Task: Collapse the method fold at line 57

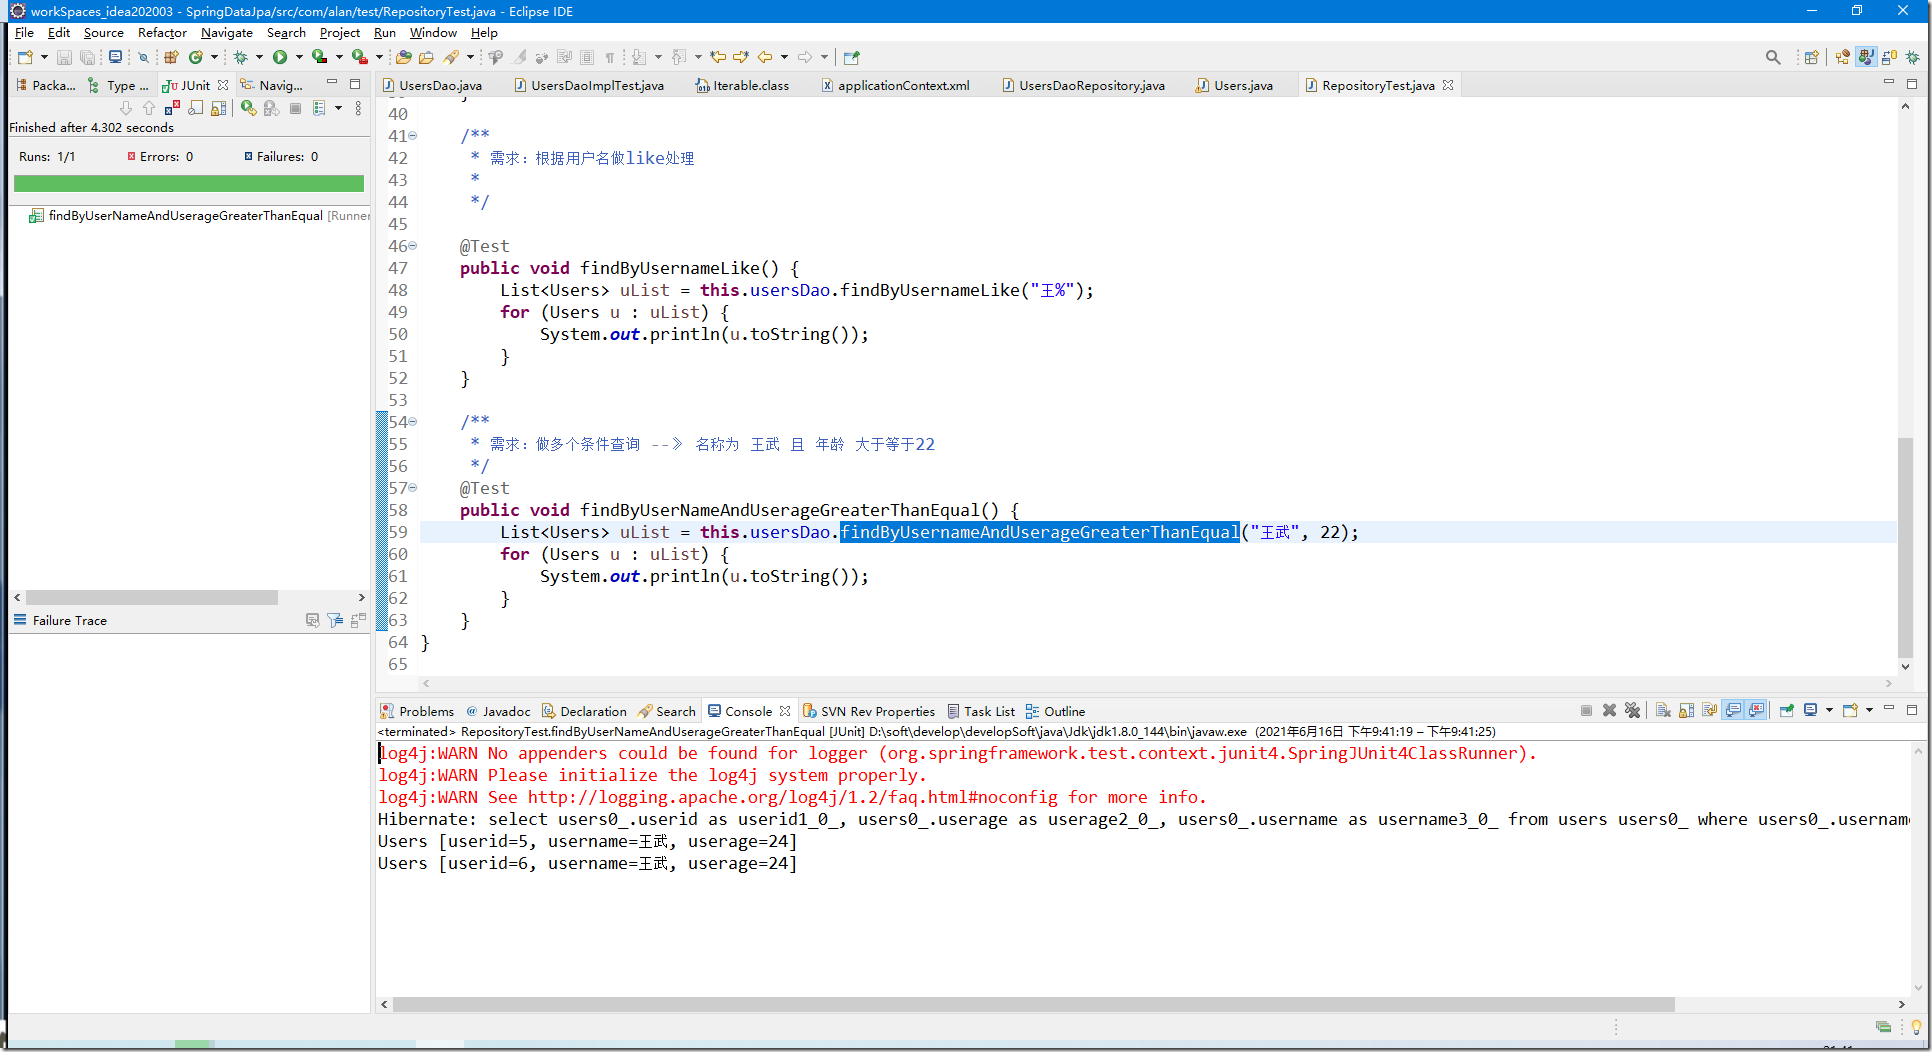Action: [x=413, y=488]
